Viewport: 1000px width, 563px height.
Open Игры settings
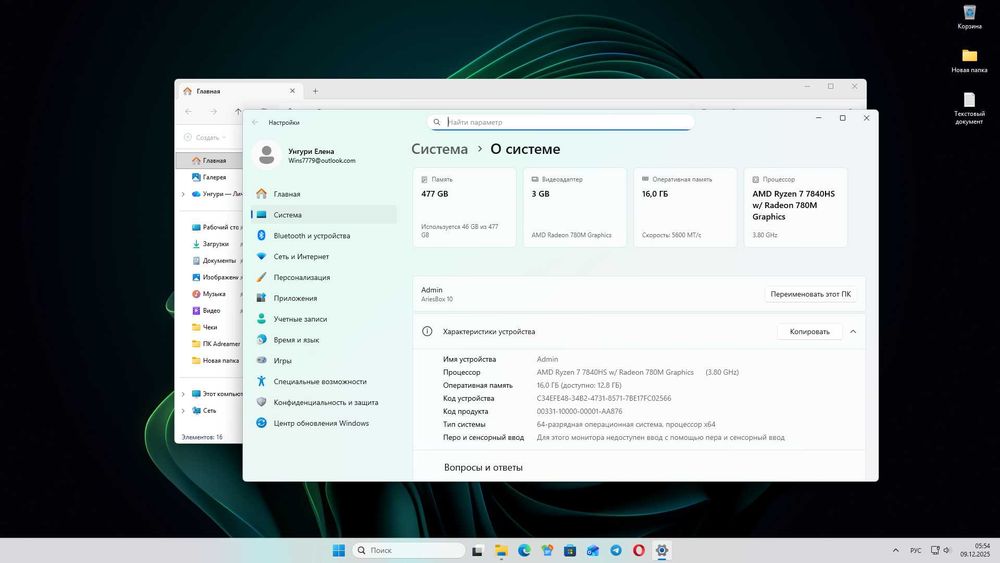[323, 360]
